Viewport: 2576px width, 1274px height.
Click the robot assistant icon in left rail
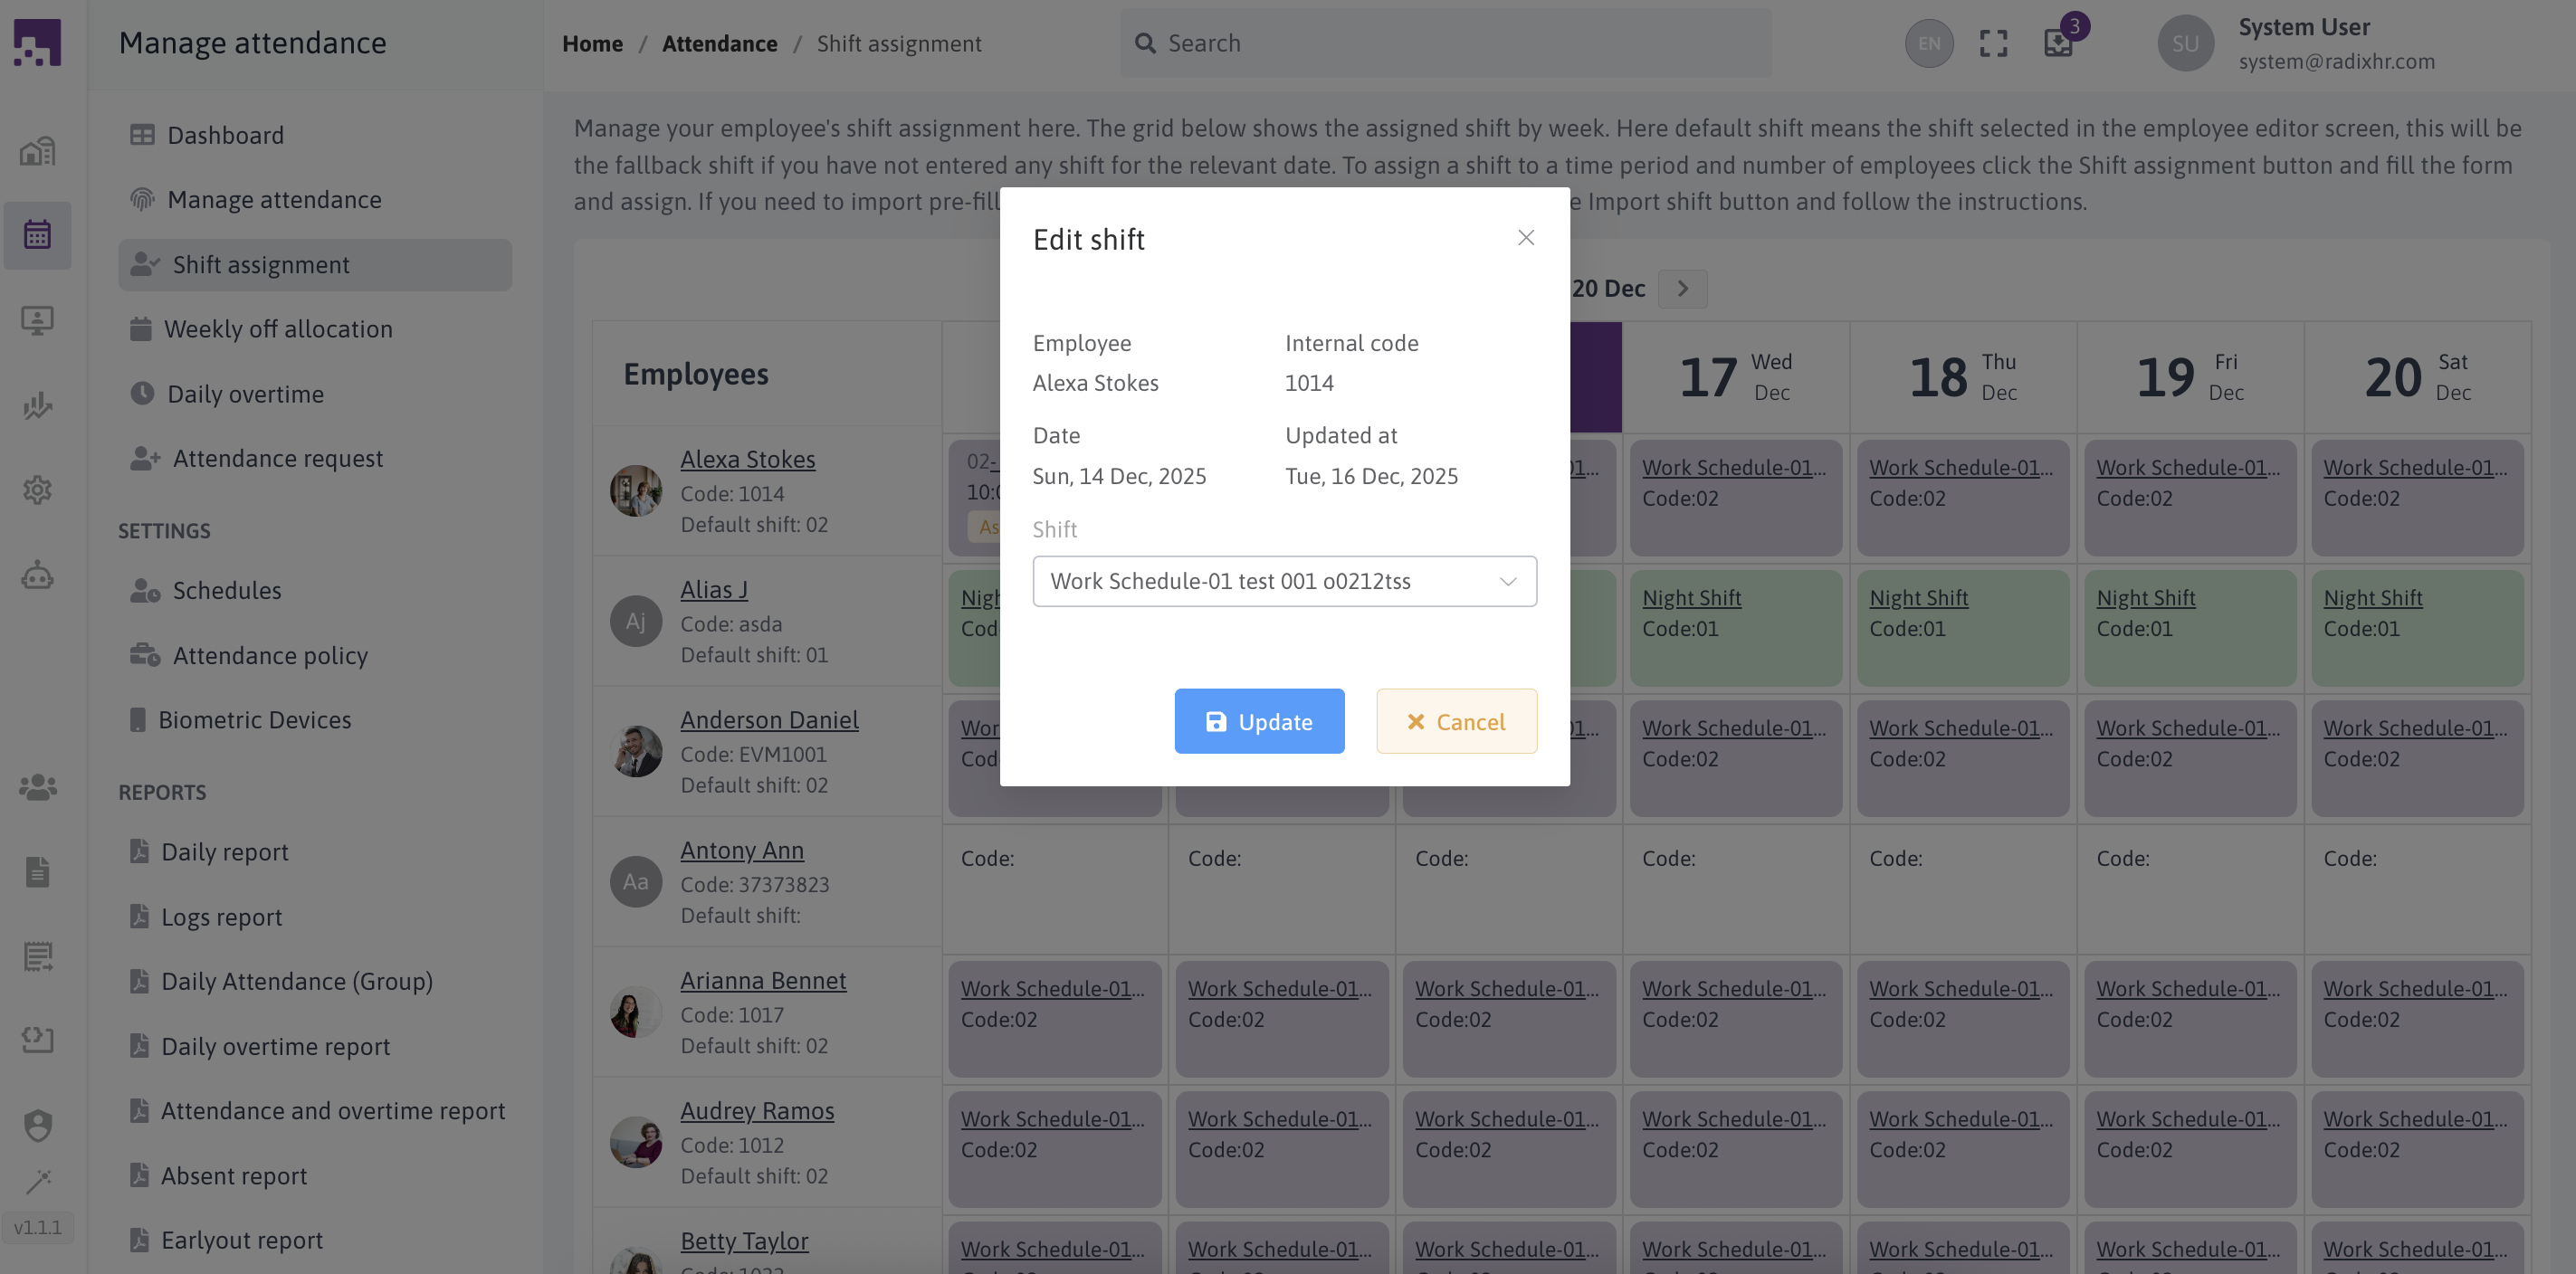pos(37,576)
